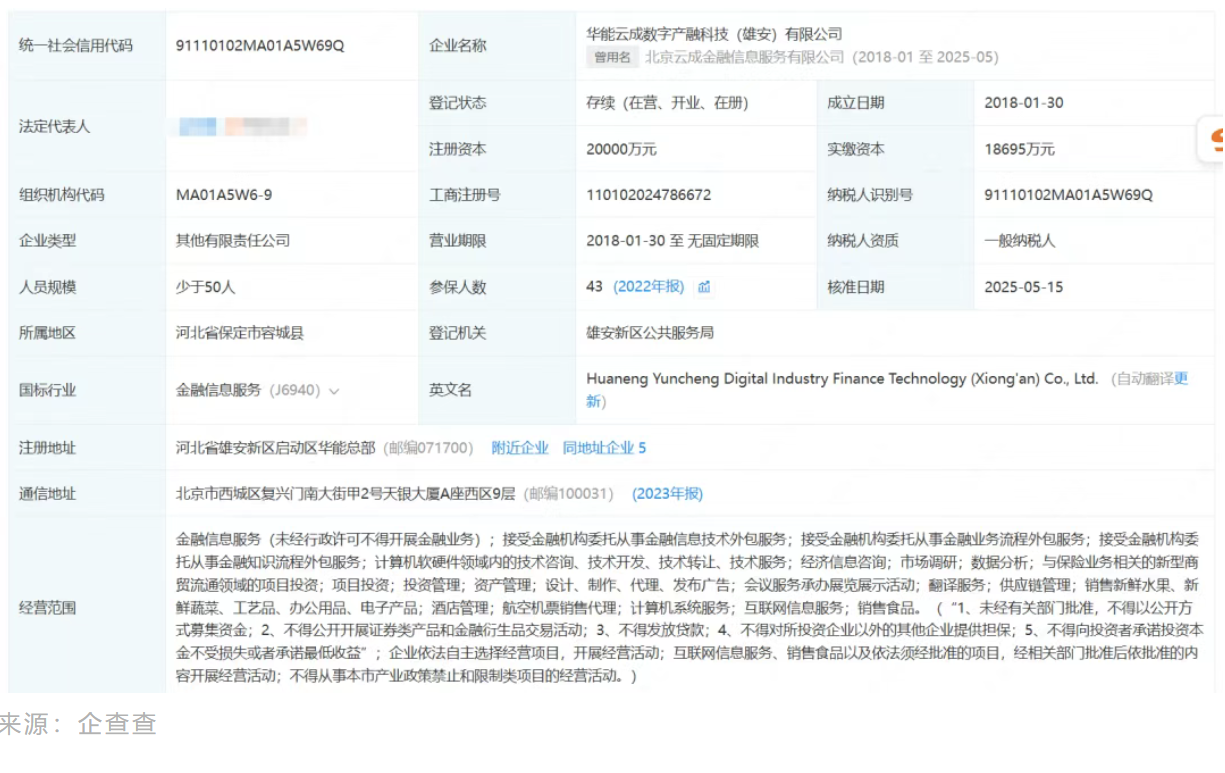Select approval date 2025-05-15
The height and width of the screenshot is (773, 1225).
coord(1024,287)
